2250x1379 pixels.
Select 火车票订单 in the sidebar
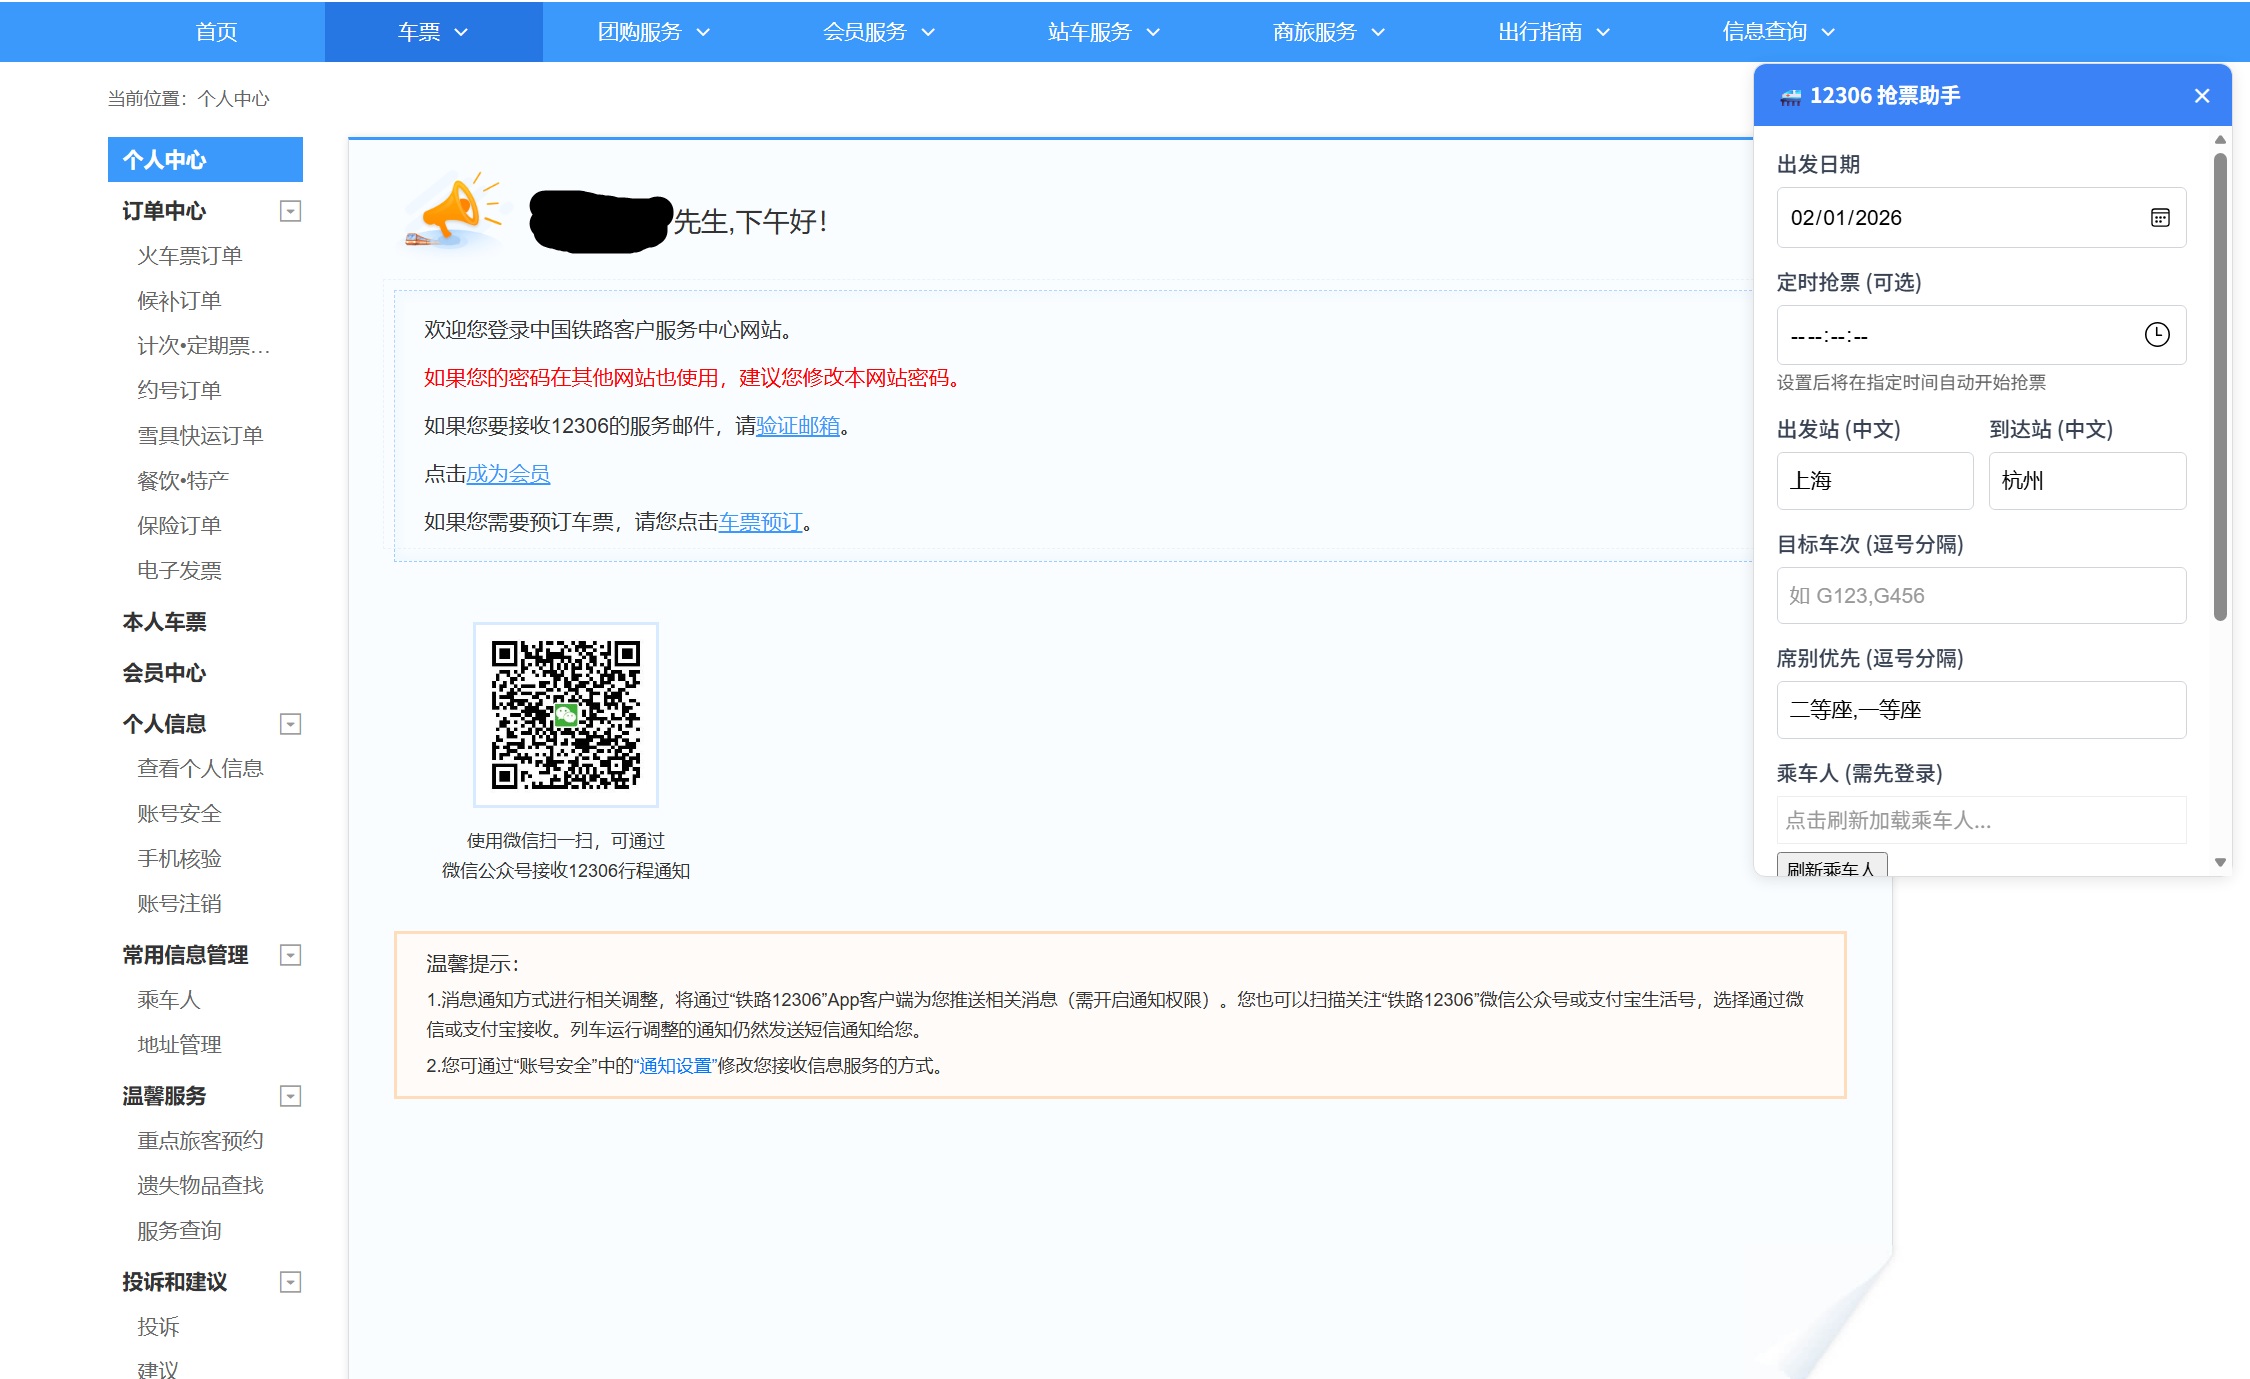click(189, 255)
